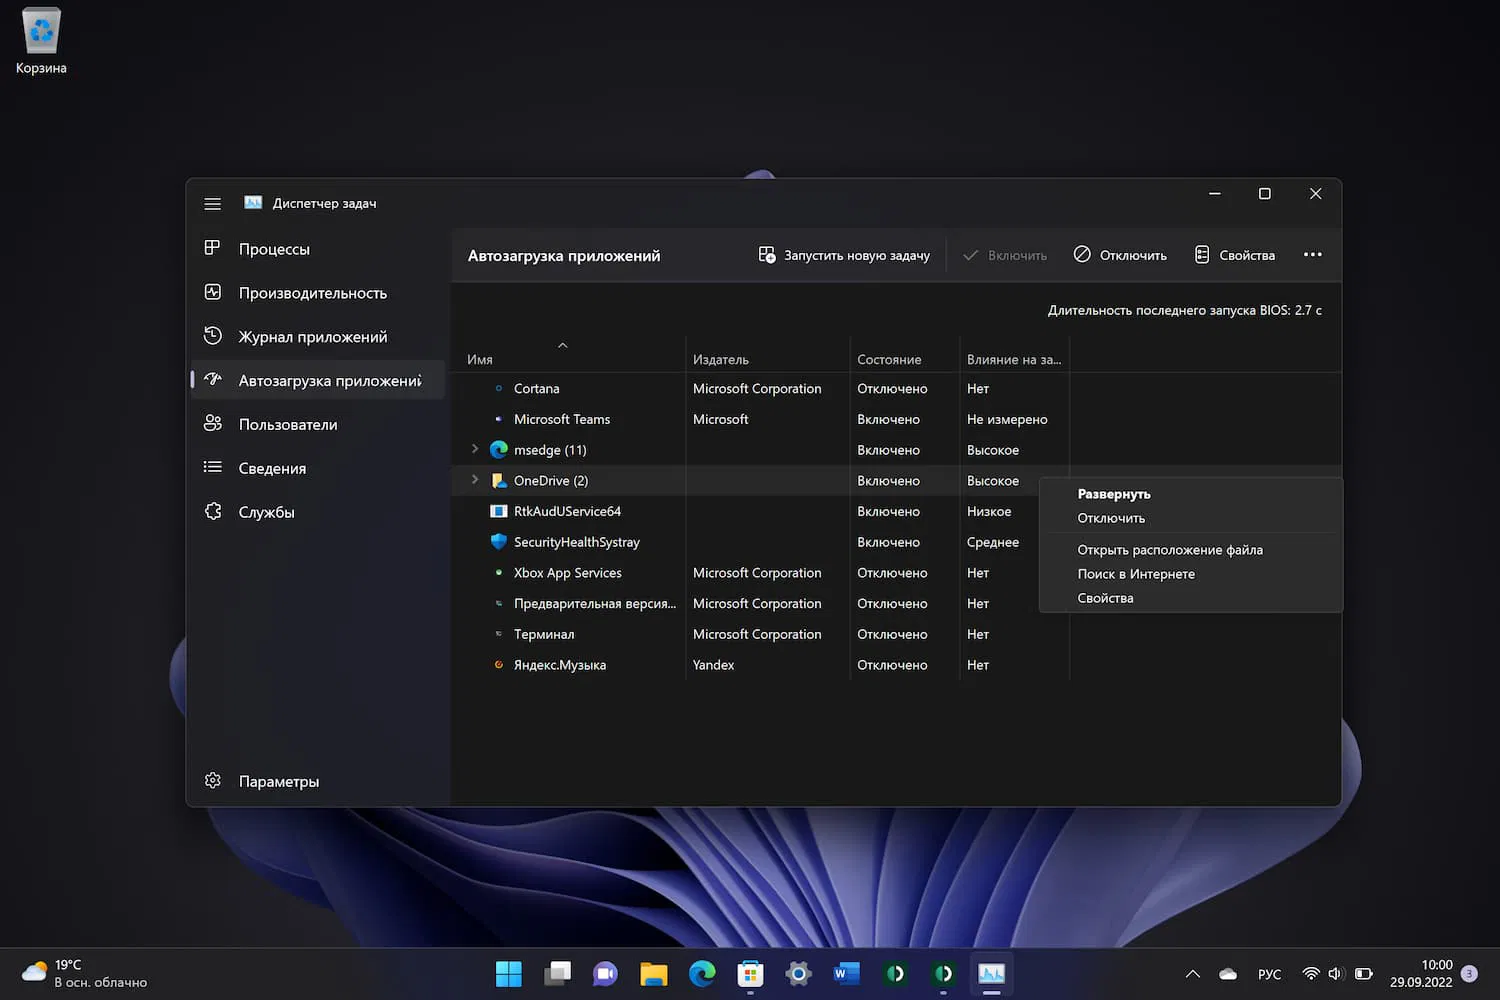The height and width of the screenshot is (1000, 1500).
Task: Click Запустить новую задачу button
Action: point(845,255)
